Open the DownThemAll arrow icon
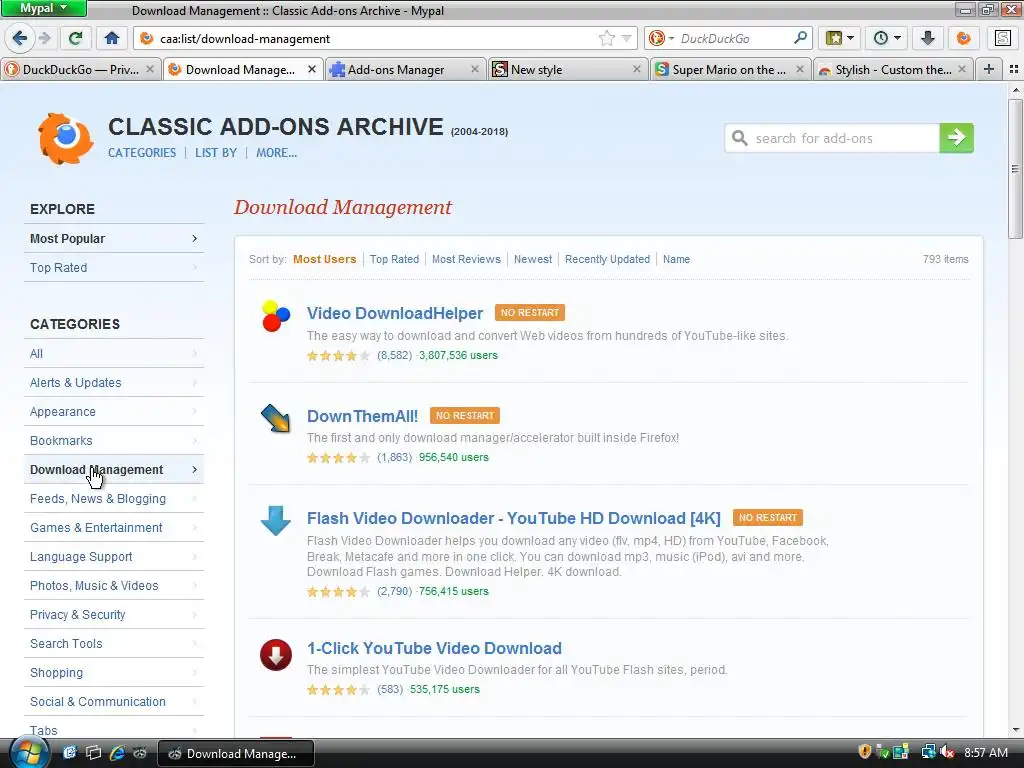The image size is (1024, 768). (x=276, y=418)
